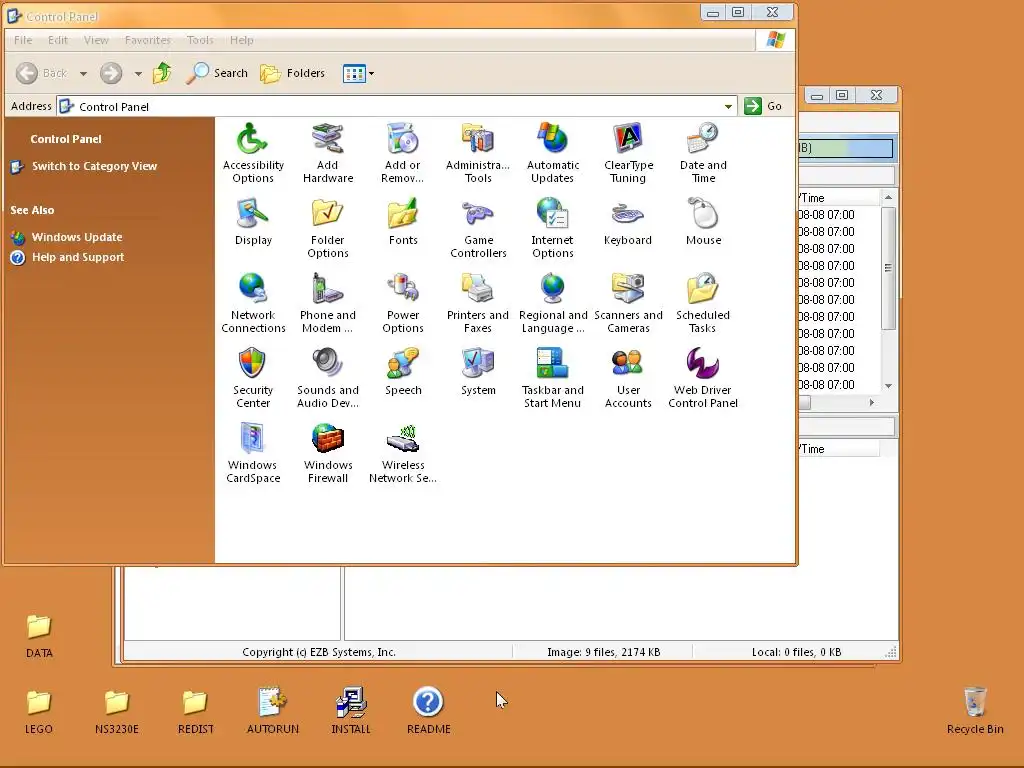Image resolution: width=1024 pixels, height=768 pixels.
Task: Expand the Forward history dropdown arrow
Action: (x=138, y=74)
